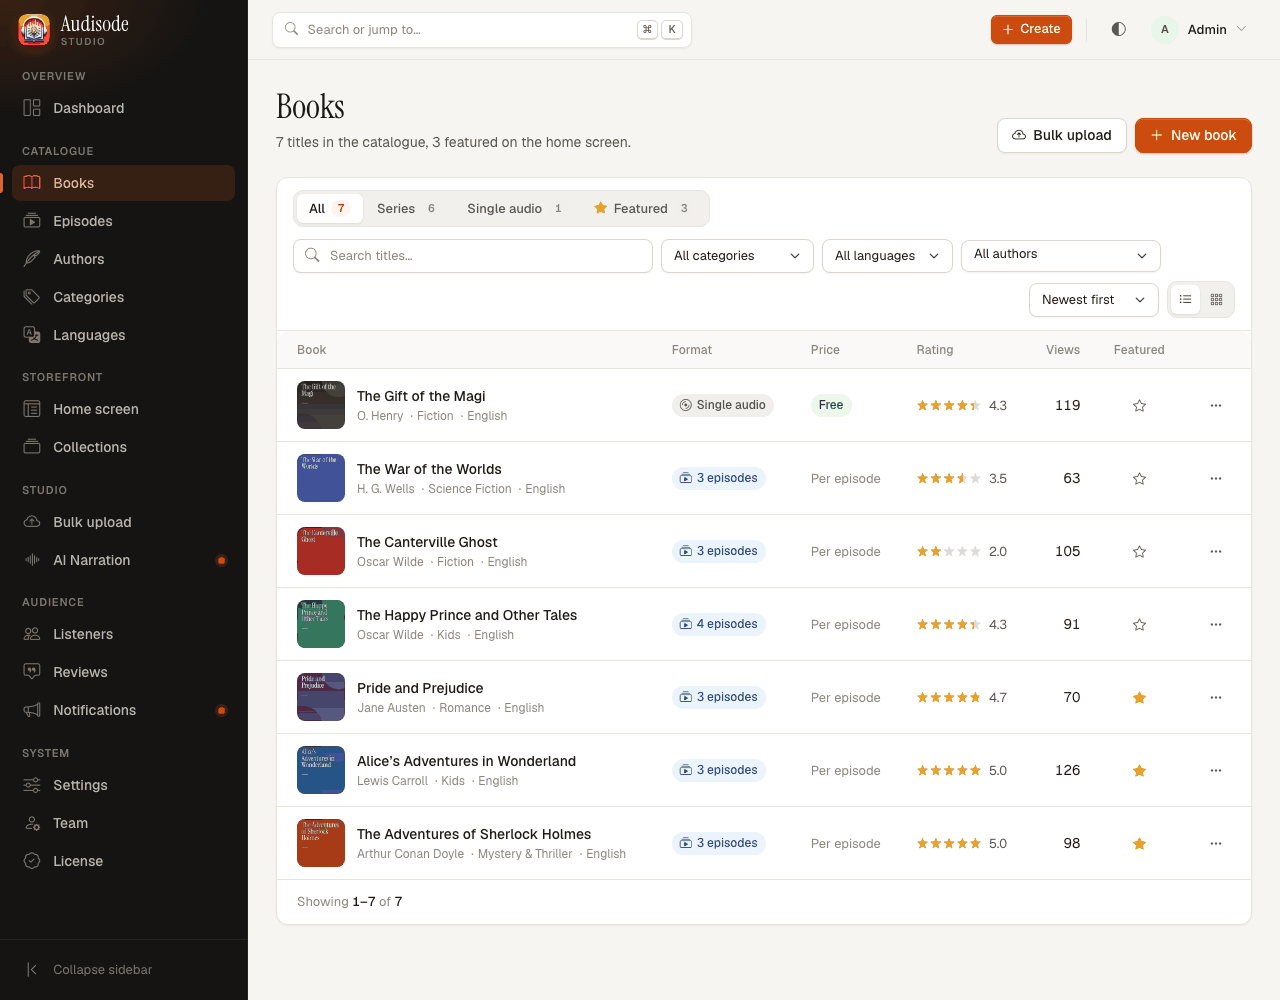Open the All categories dropdown
This screenshot has width=1280, height=1000.
point(737,256)
